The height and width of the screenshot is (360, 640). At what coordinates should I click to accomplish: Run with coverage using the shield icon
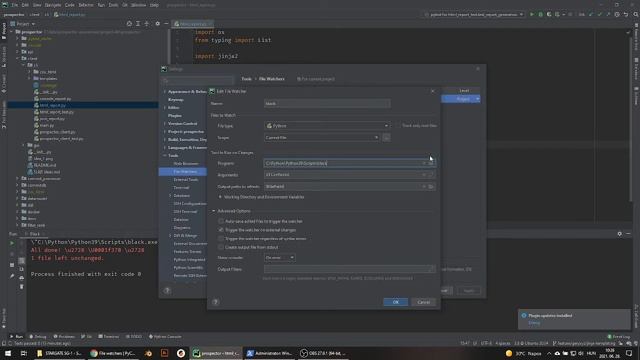[549, 14]
